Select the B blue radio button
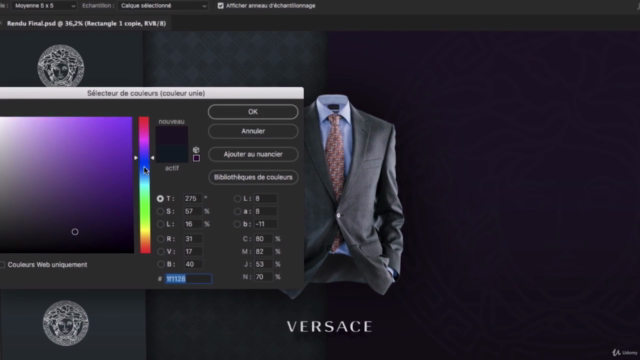The width and height of the screenshot is (640, 360). [160, 264]
